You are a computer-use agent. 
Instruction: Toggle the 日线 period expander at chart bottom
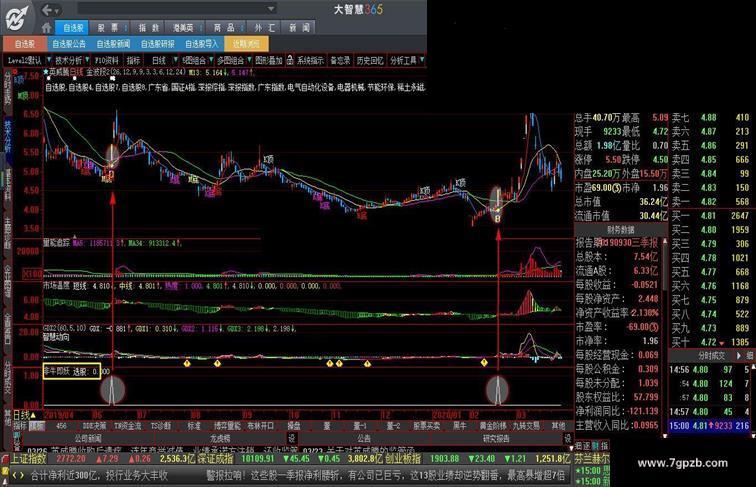(x=25, y=415)
